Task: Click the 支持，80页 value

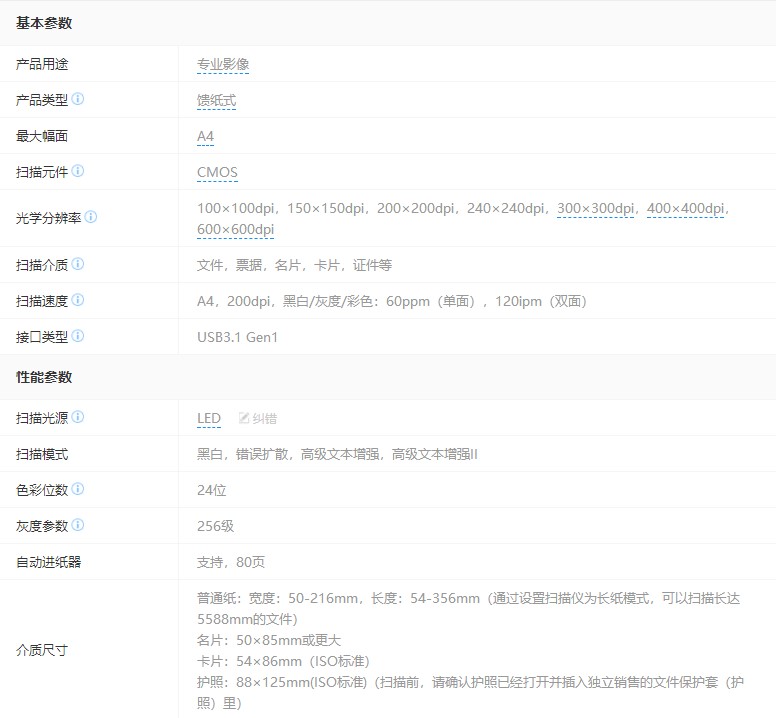Action: coord(231,562)
